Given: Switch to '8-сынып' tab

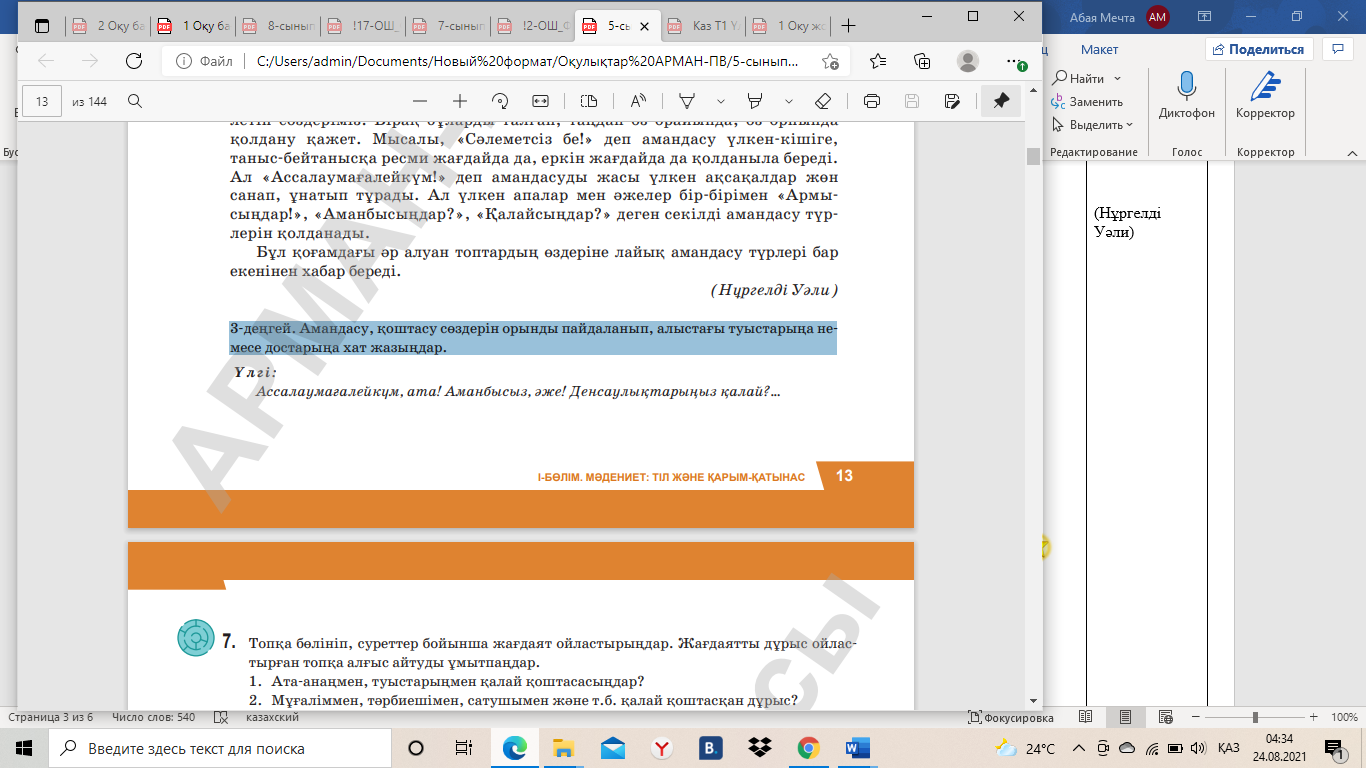Looking at the screenshot, I should 280,26.
